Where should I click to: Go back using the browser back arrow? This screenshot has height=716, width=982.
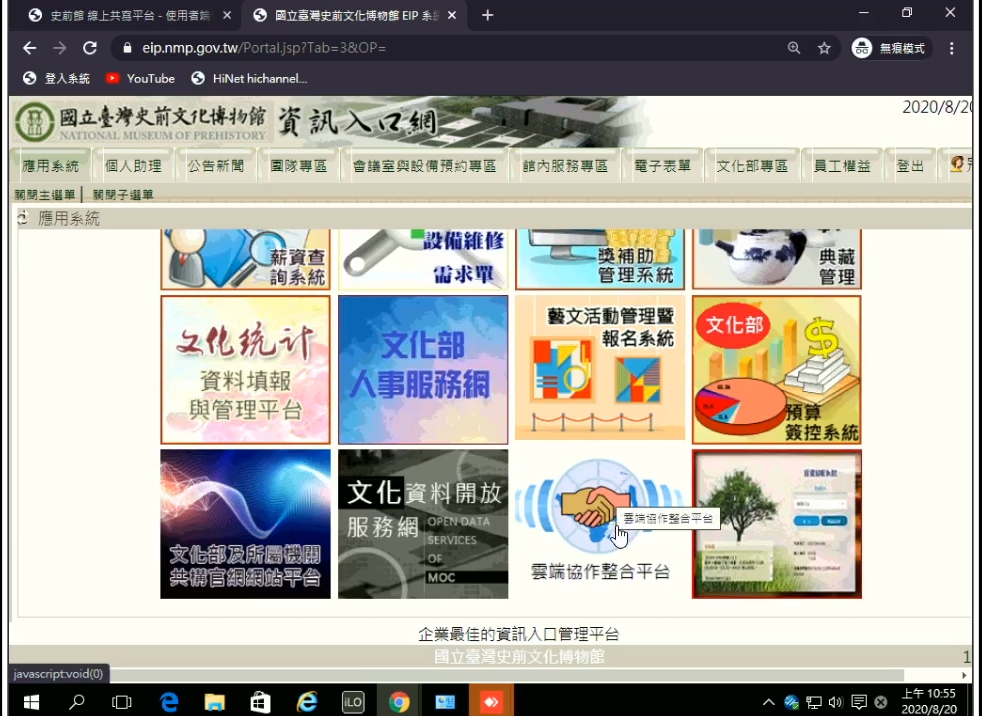tap(29, 48)
